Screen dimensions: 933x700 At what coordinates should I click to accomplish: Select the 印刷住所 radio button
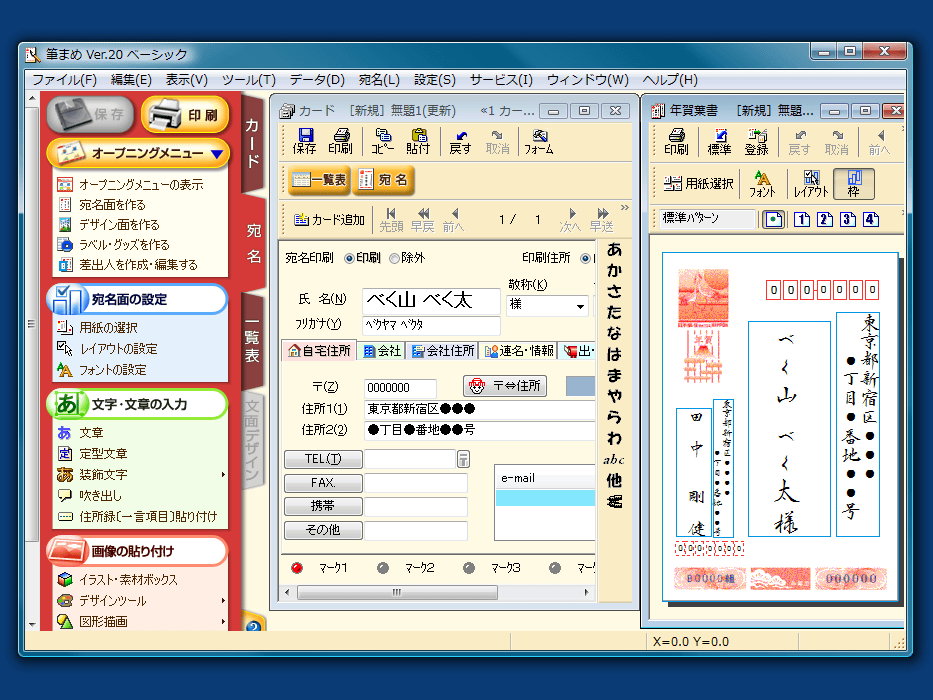[x=586, y=258]
